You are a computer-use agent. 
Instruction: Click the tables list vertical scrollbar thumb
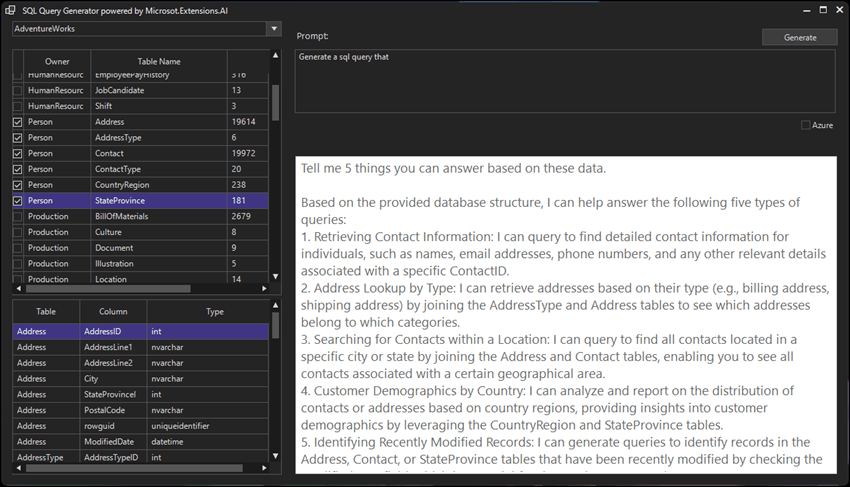click(x=276, y=102)
